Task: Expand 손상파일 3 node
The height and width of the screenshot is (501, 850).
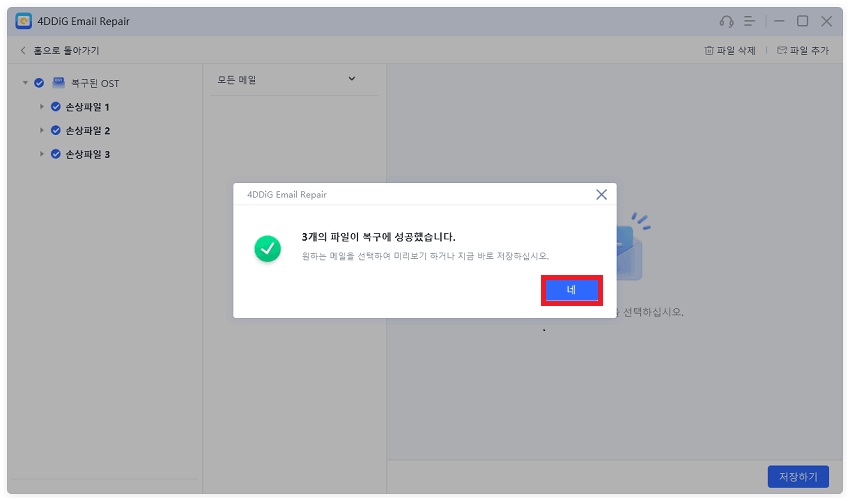Action: coord(41,154)
